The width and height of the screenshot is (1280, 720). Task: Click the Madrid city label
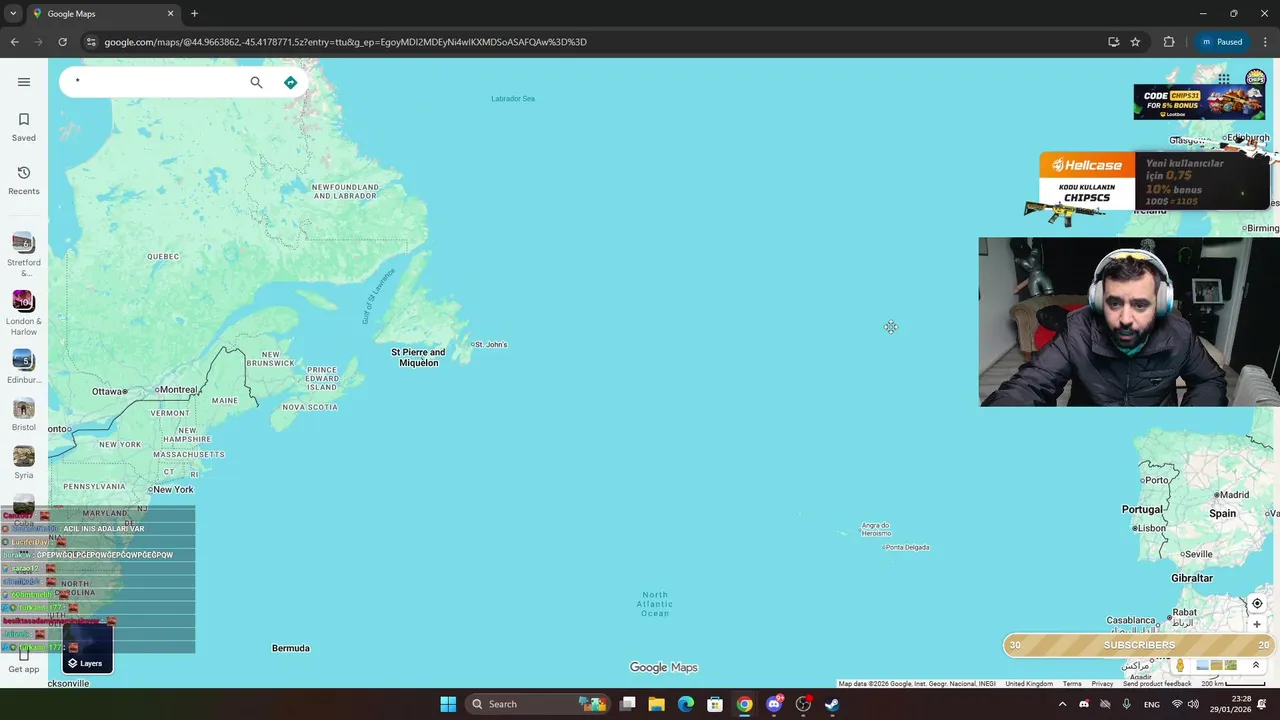1234,494
